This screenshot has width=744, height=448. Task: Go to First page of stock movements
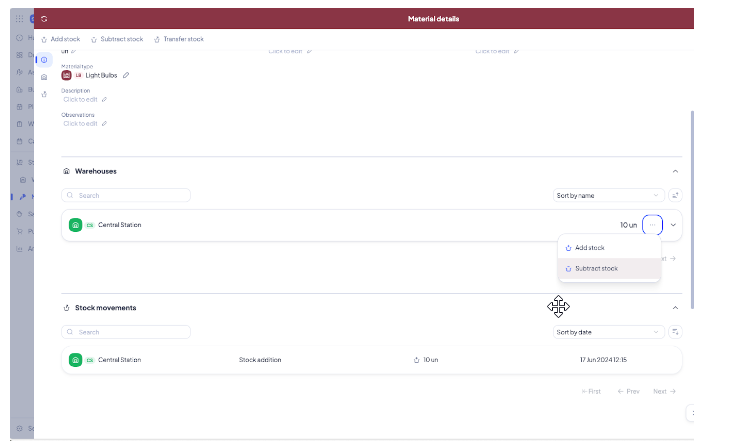(591, 392)
